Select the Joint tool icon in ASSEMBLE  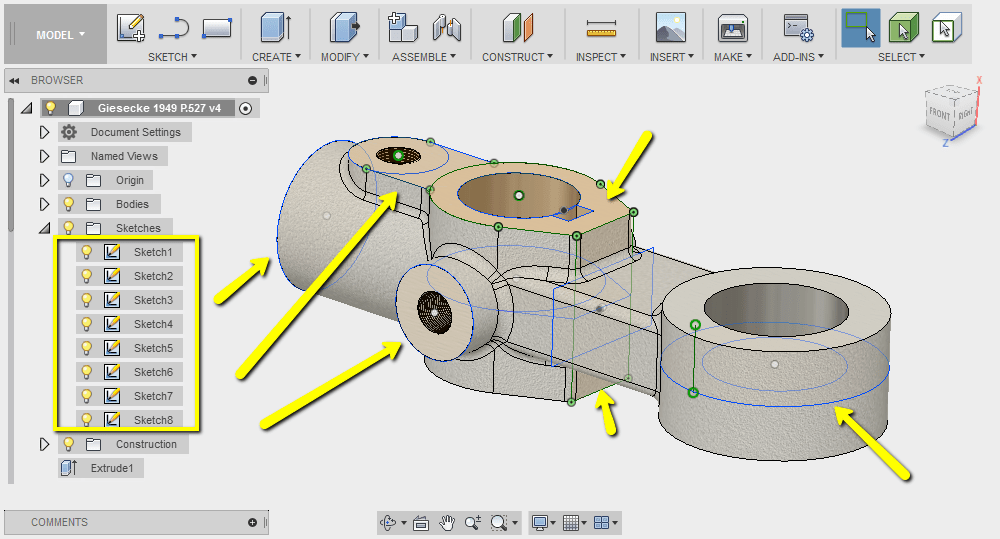(446, 28)
